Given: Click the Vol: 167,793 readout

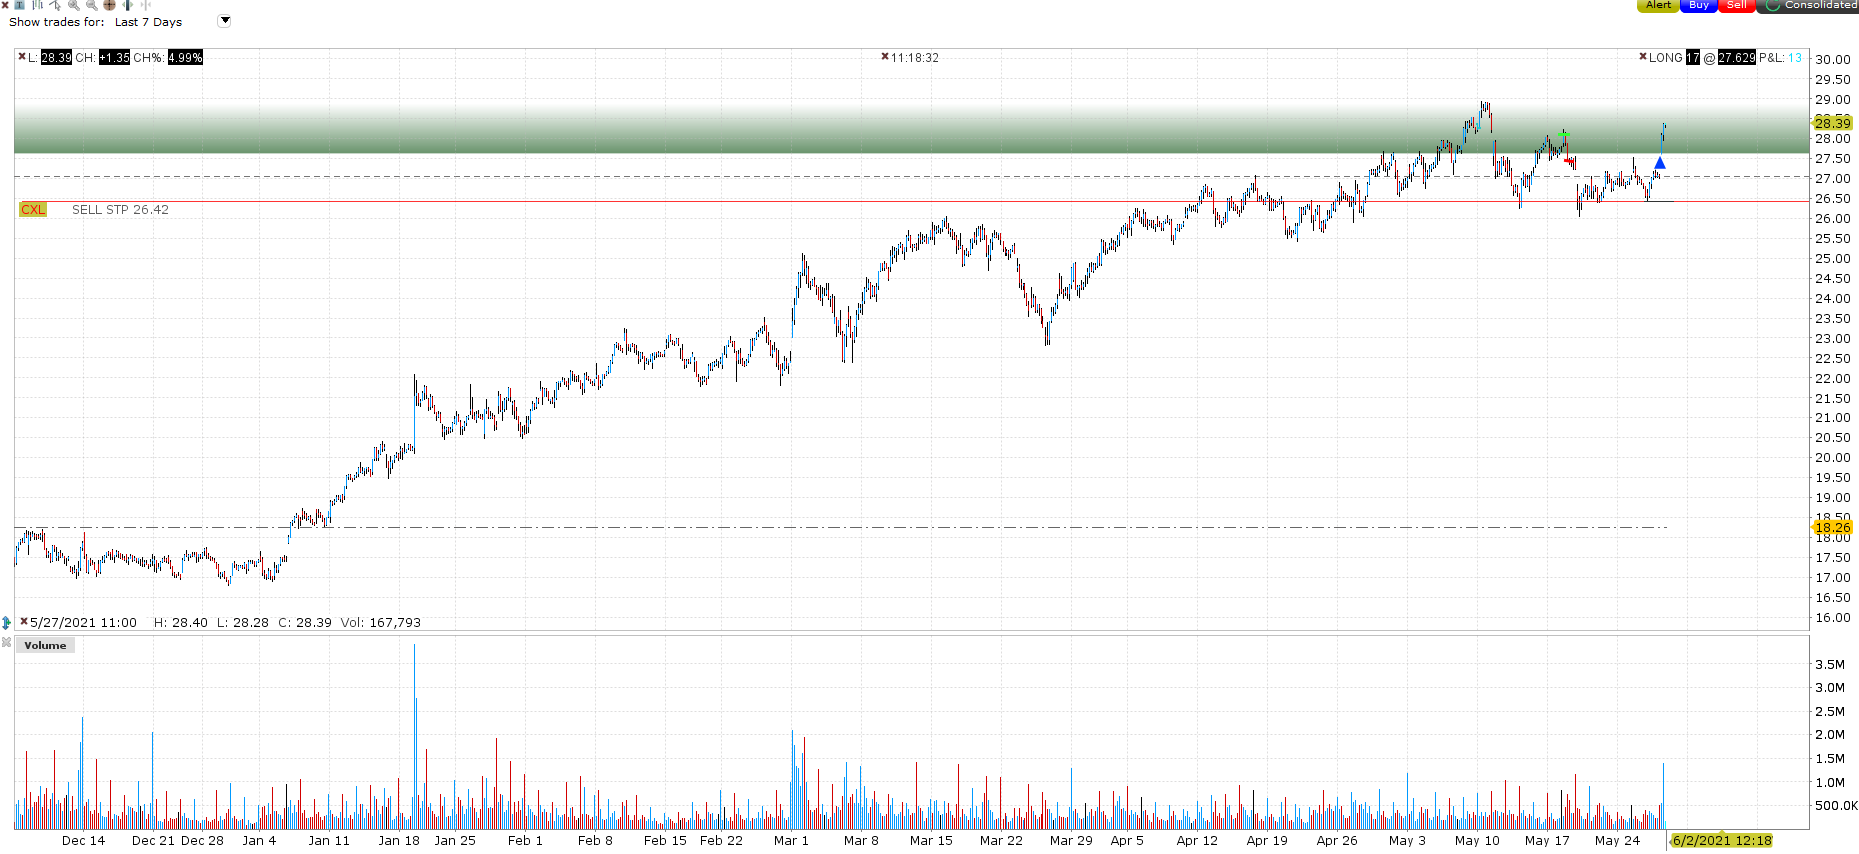Looking at the screenshot, I should coord(380,622).
